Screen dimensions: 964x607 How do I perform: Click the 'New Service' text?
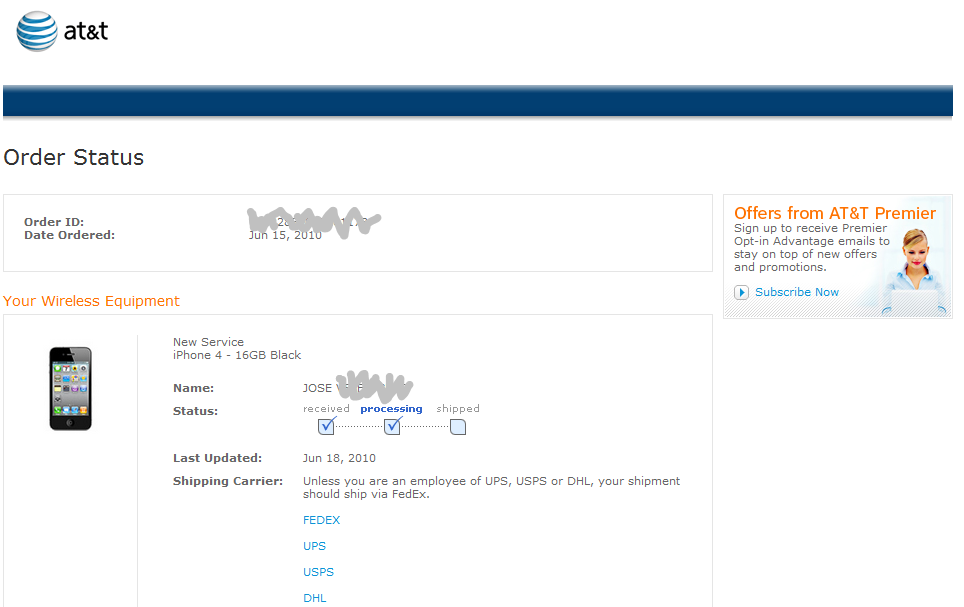pyautogui.click(x=208, y=342)
